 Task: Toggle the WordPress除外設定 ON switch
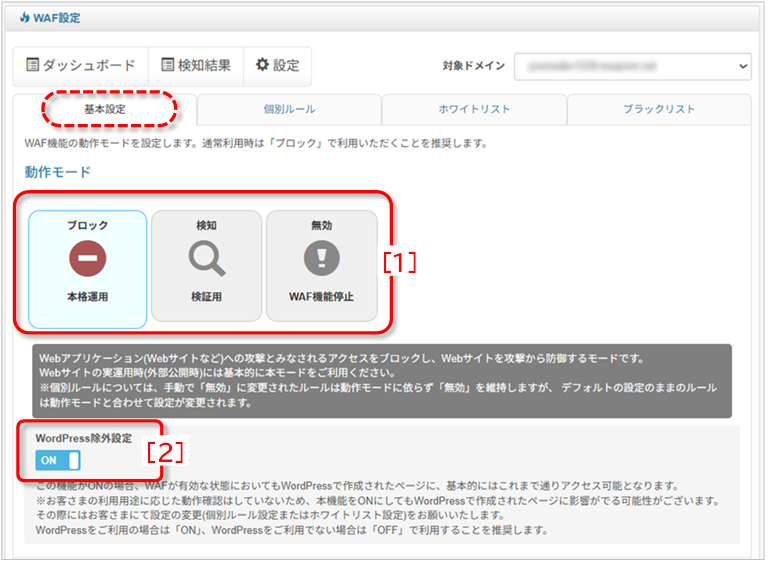click(x=58, y=461)
